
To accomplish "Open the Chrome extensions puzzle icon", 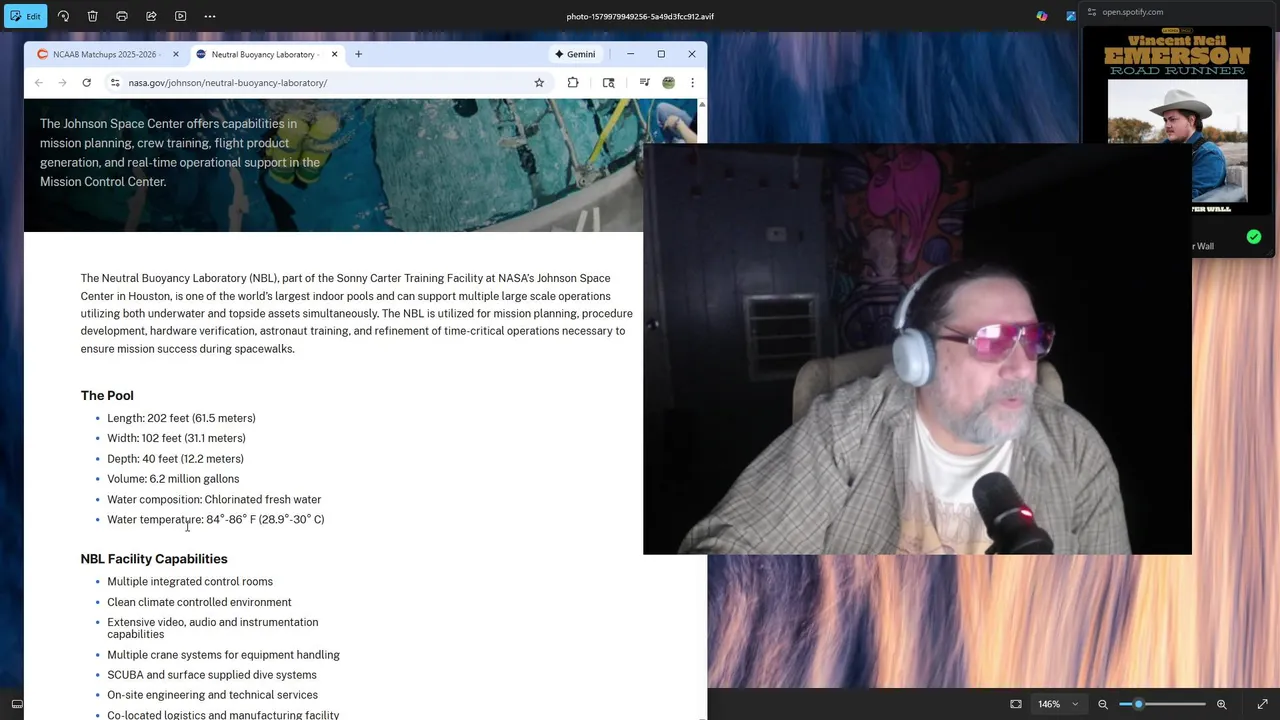I will click(573, 83).
